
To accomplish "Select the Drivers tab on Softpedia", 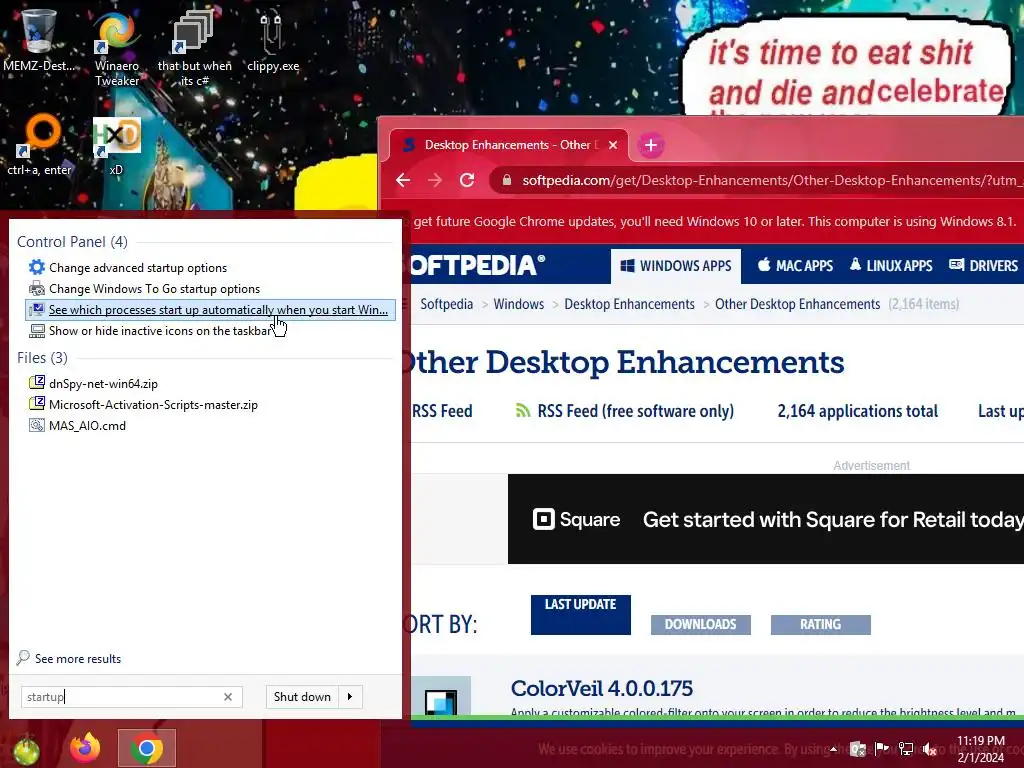I will click(984, 266).
